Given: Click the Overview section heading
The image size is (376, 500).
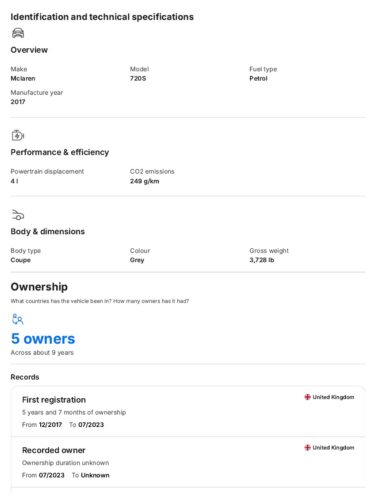Looking at the screenshot, I should coord(29,50).
